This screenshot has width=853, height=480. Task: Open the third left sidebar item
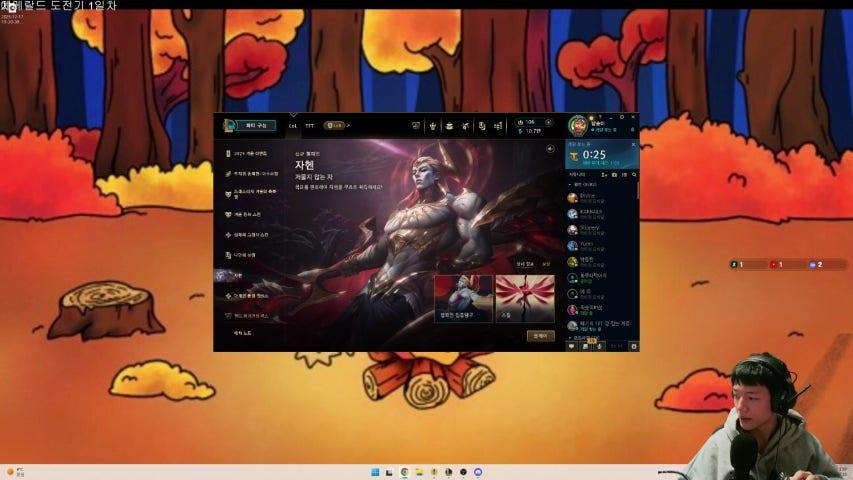pyautogui.click(x=251, y=194)
